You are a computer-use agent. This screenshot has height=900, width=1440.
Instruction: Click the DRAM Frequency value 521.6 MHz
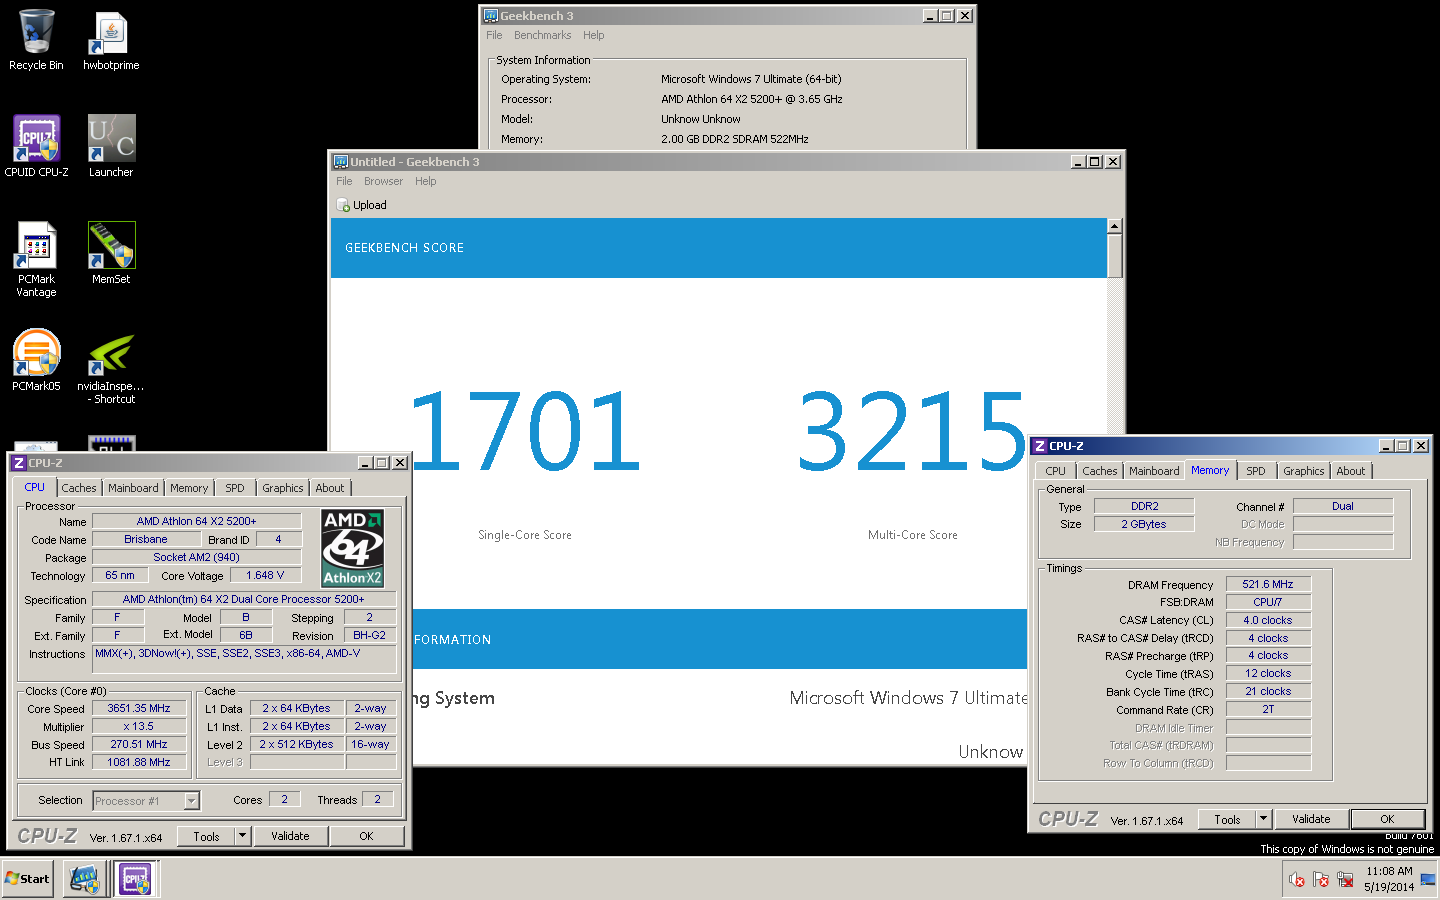pos(1268,584)
